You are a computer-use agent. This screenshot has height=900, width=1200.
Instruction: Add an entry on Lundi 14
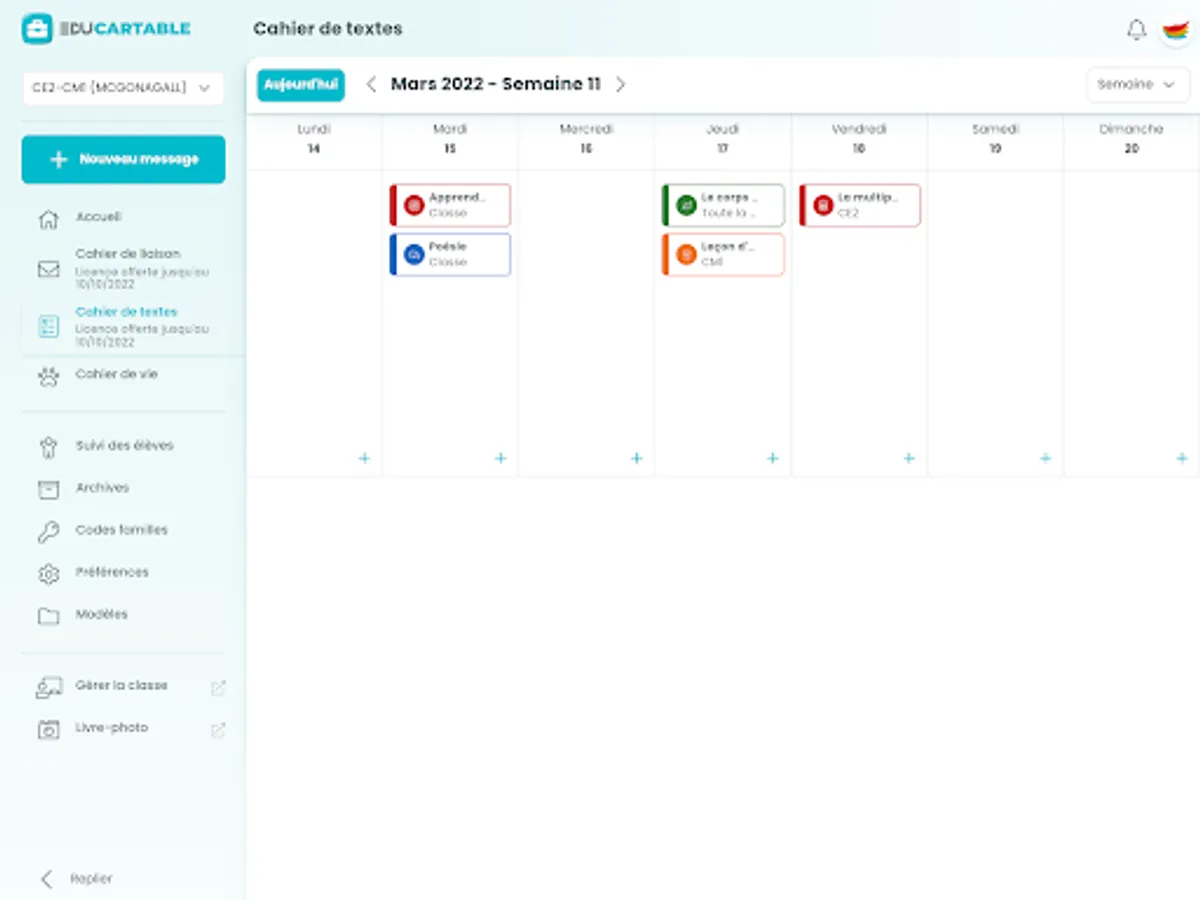(364, 458)
